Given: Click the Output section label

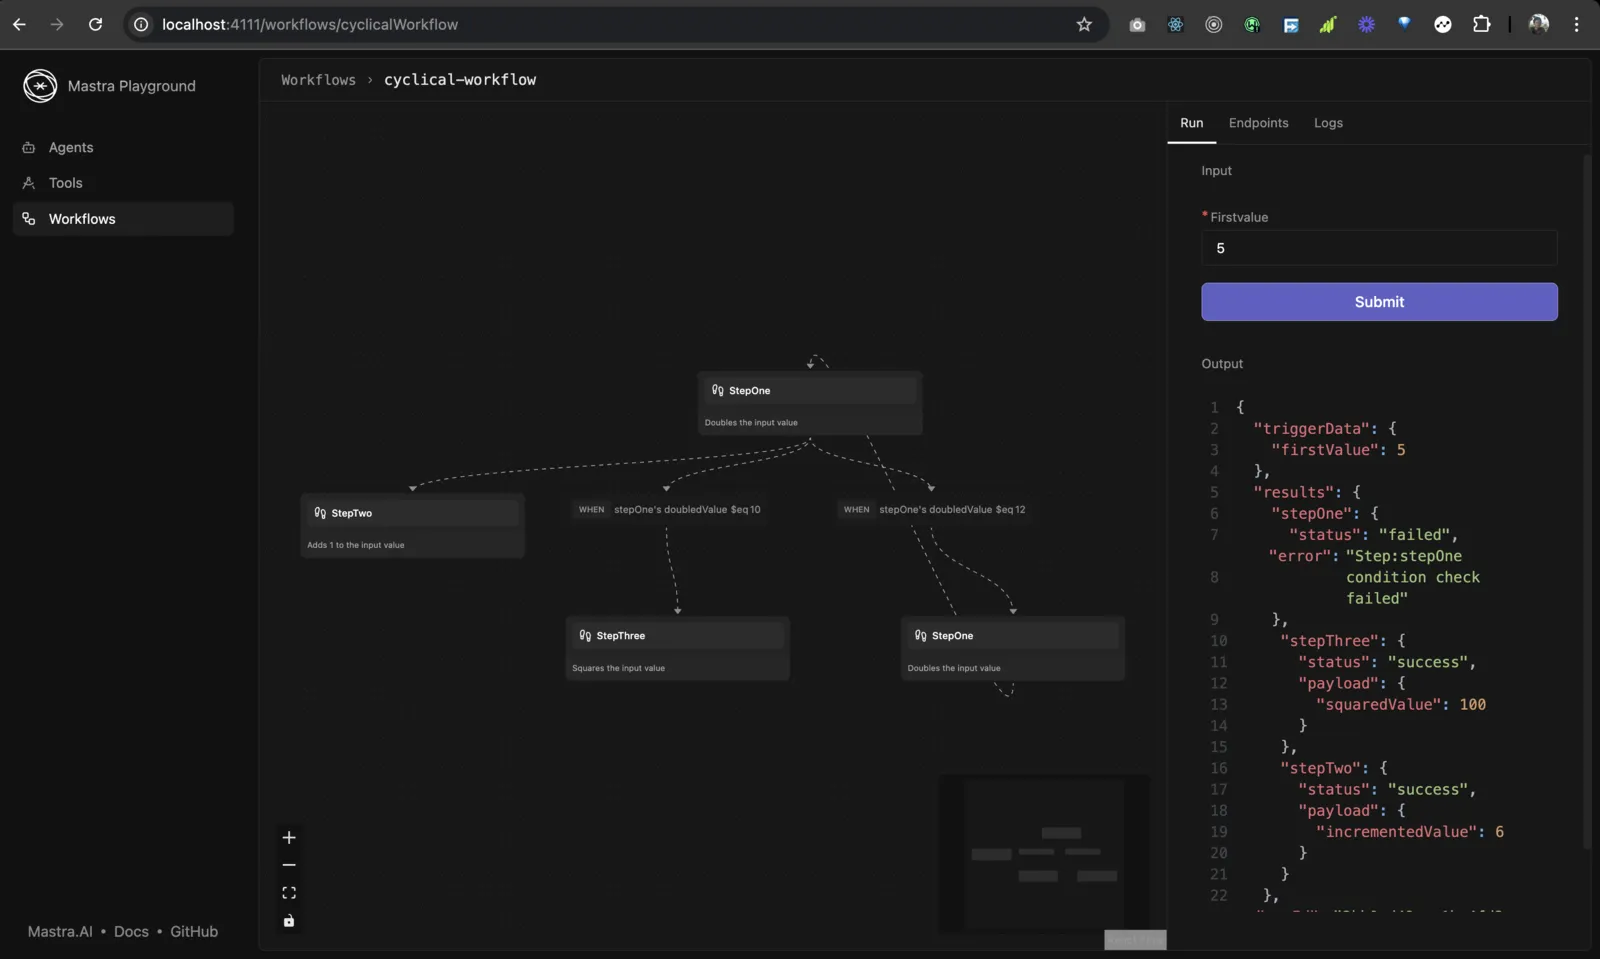Looking at the screenshot, I should click(1222, 364).
